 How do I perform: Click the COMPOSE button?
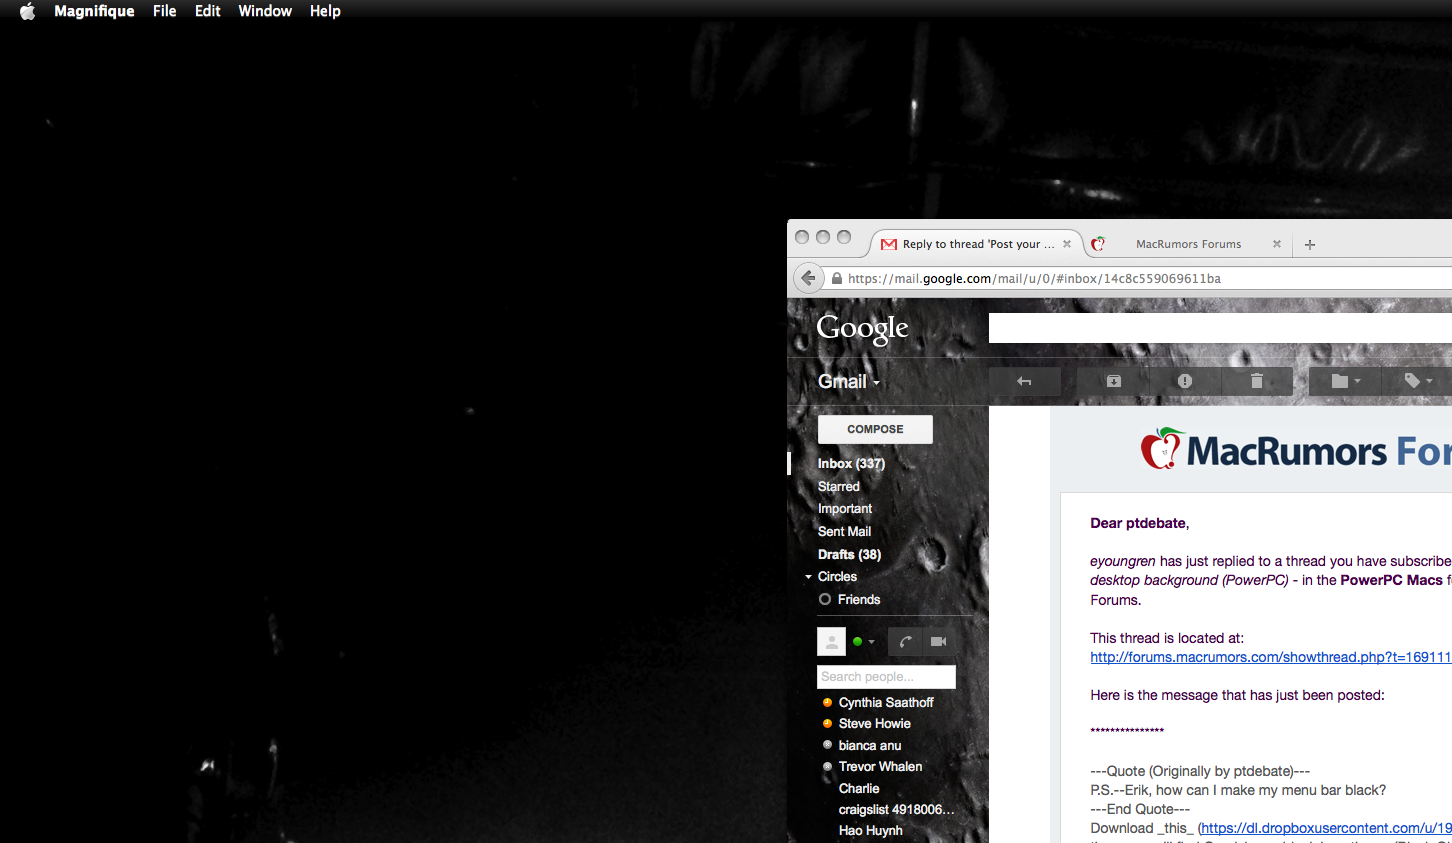(875, 429)
